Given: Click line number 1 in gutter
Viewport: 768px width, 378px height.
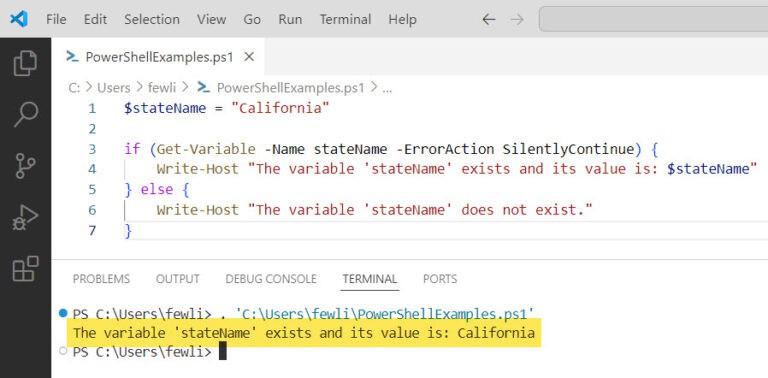Looking at the screenshot, I should (93, 108).
